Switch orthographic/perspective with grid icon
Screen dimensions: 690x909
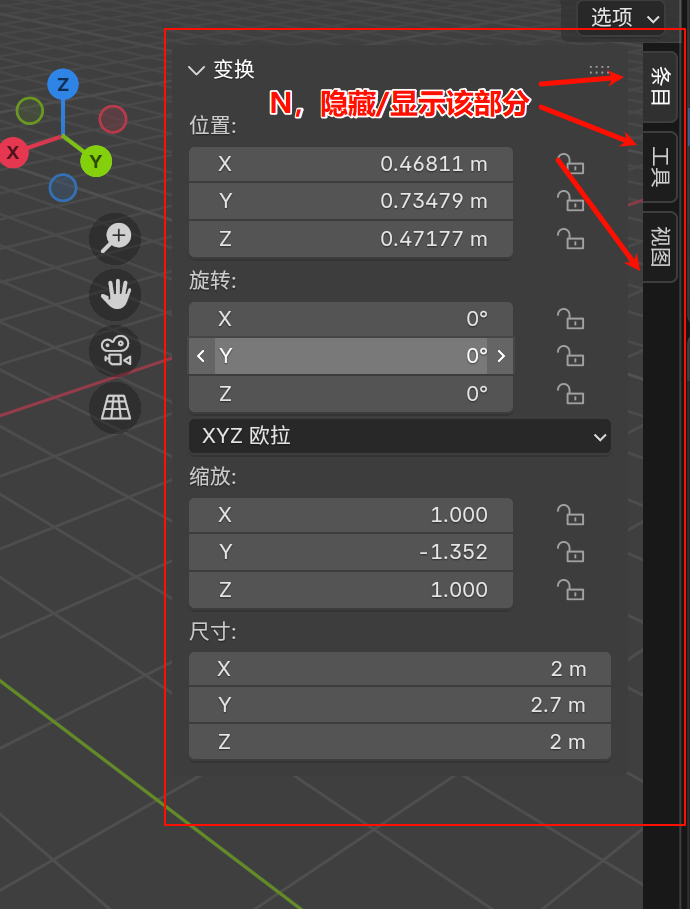pyautogui.click(x=115, y=407)
